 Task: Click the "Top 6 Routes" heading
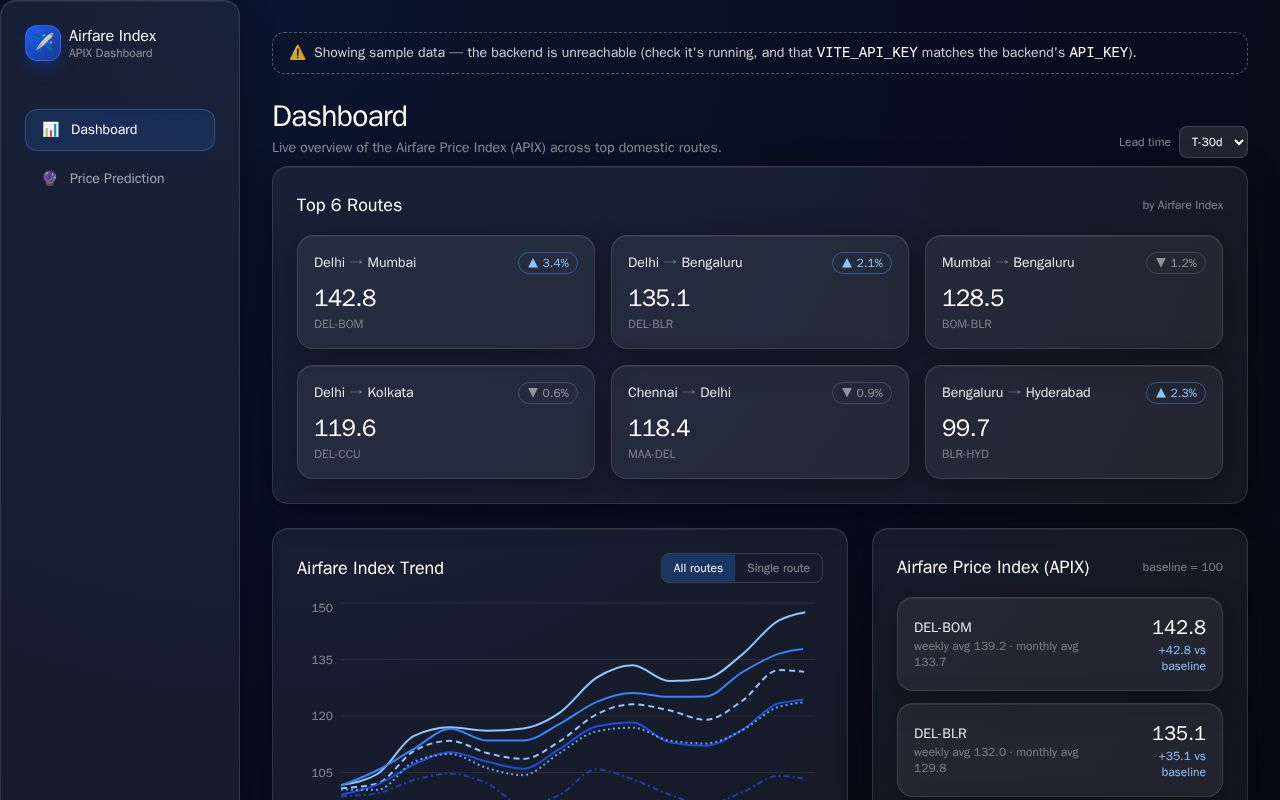349,205
